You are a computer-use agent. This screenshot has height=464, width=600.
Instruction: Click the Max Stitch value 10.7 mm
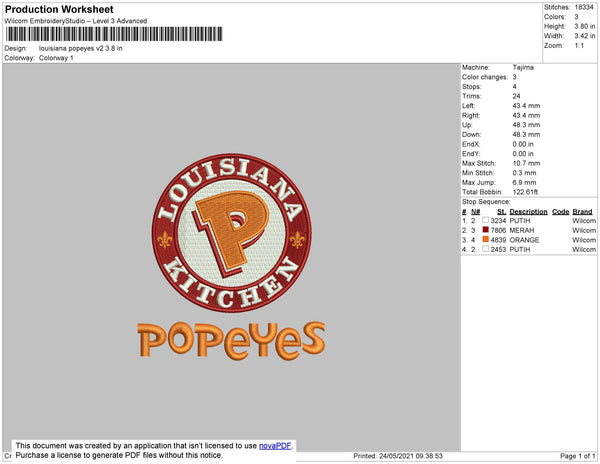[x=527, y=163]
